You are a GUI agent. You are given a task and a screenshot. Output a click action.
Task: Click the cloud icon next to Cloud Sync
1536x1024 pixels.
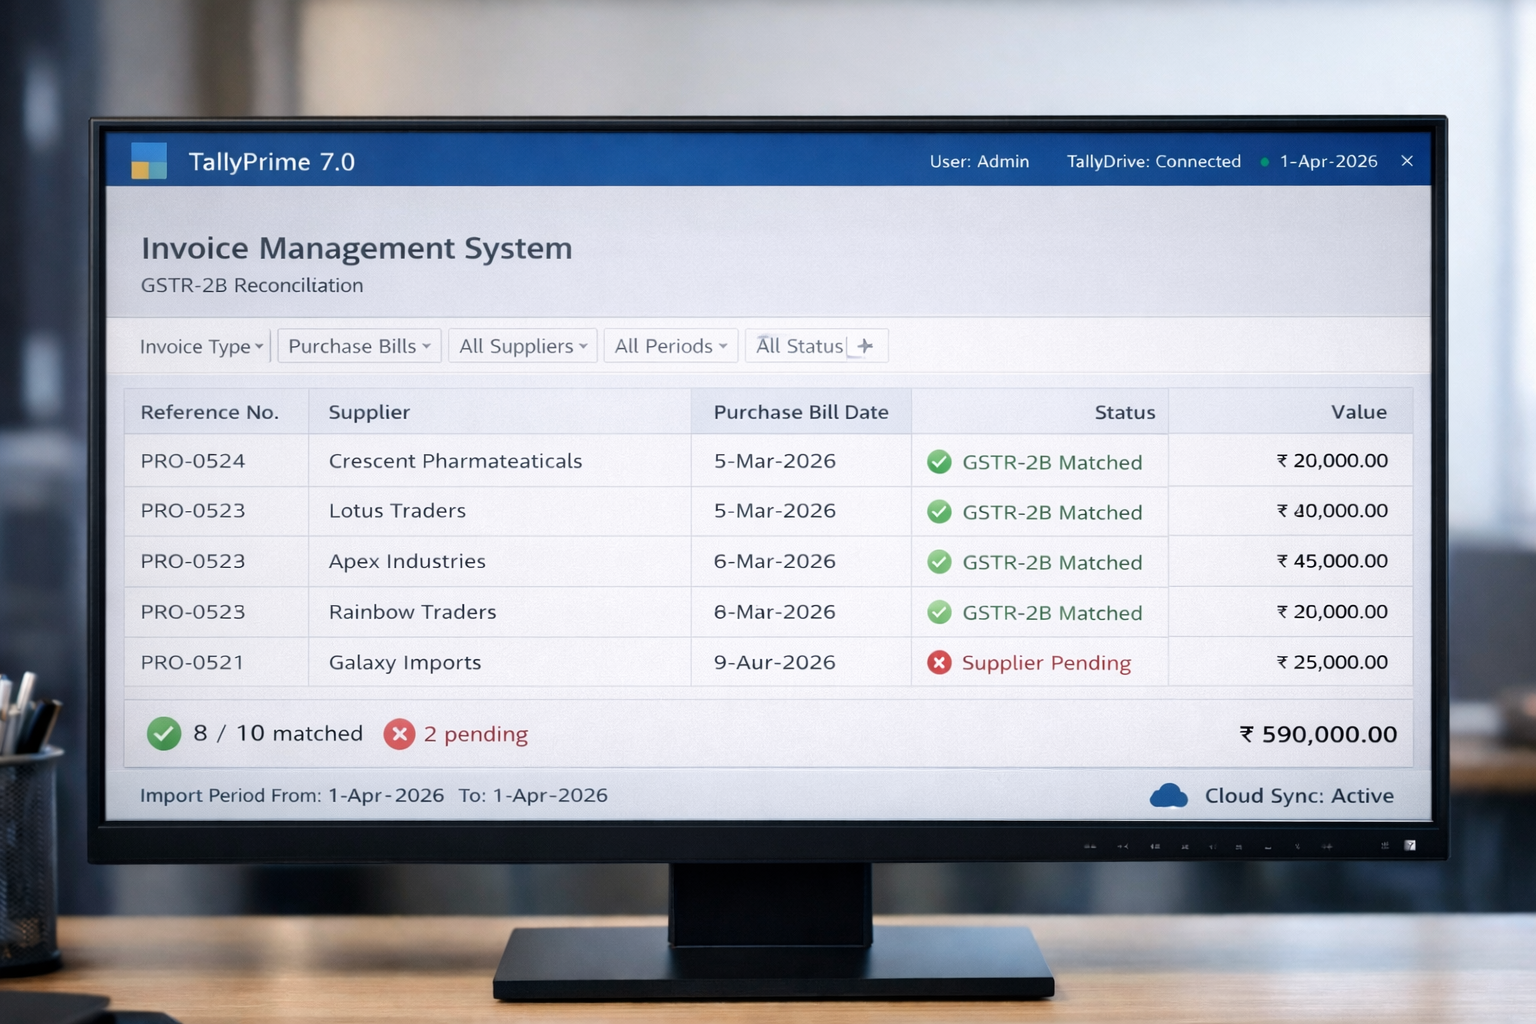1168,795
